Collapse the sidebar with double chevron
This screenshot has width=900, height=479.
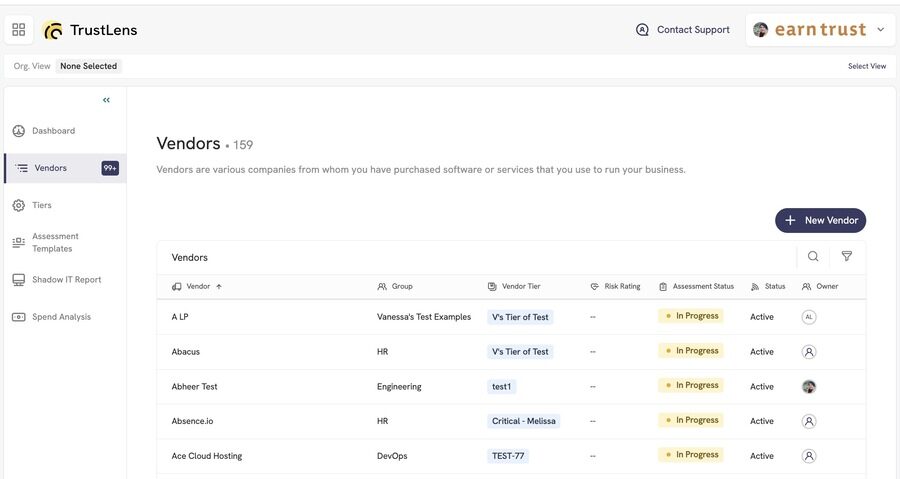[106, 100]
